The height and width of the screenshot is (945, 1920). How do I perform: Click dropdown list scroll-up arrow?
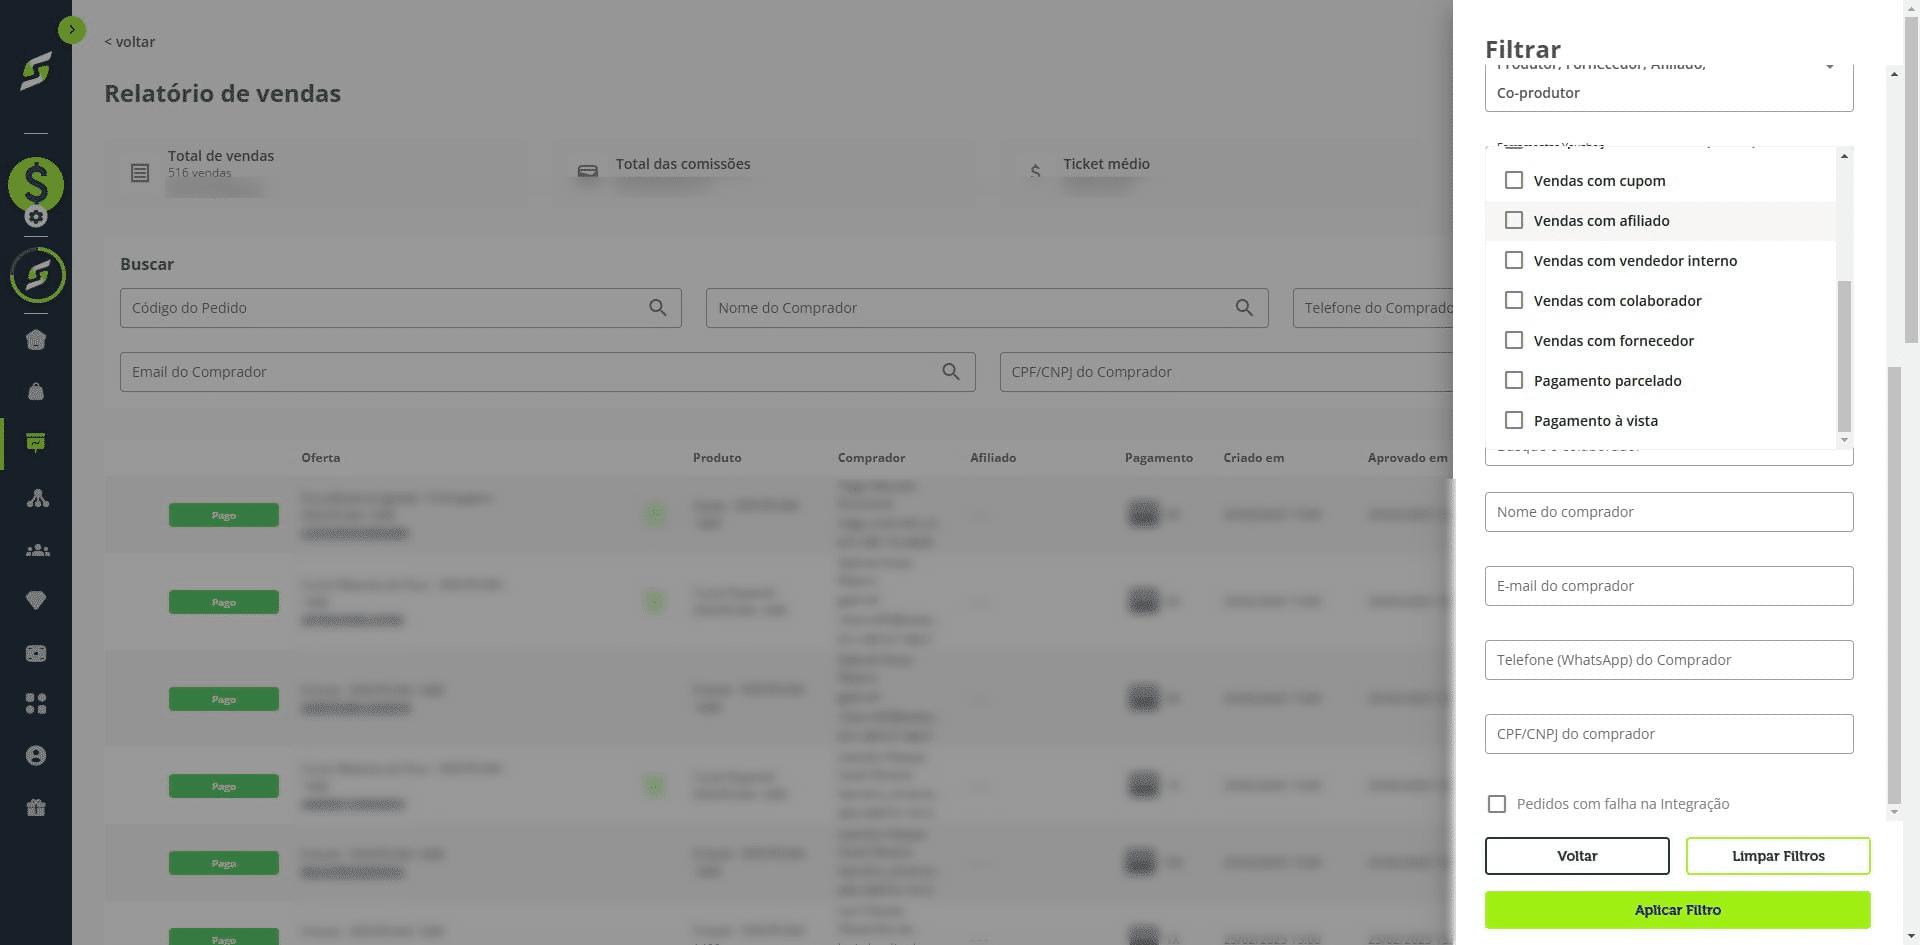point(1844,156)
